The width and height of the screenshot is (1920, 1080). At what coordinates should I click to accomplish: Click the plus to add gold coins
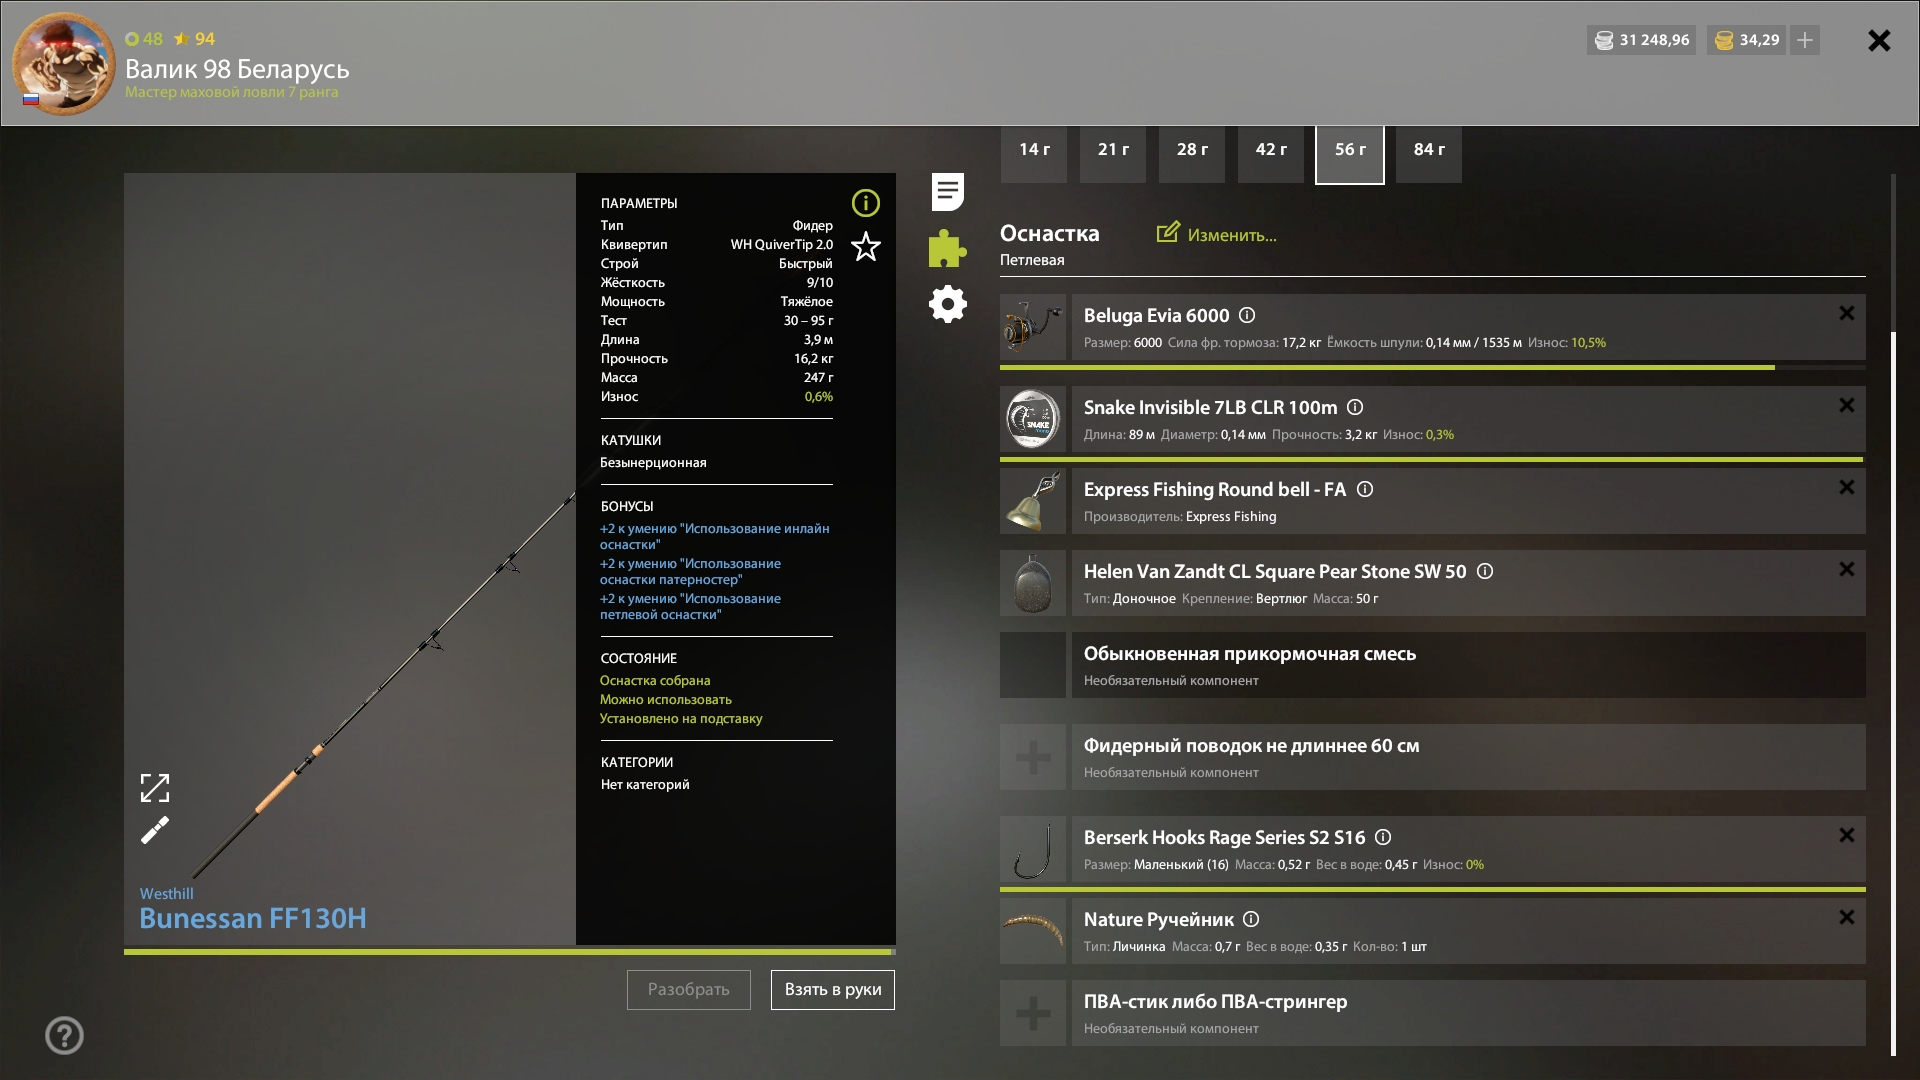1805,40
